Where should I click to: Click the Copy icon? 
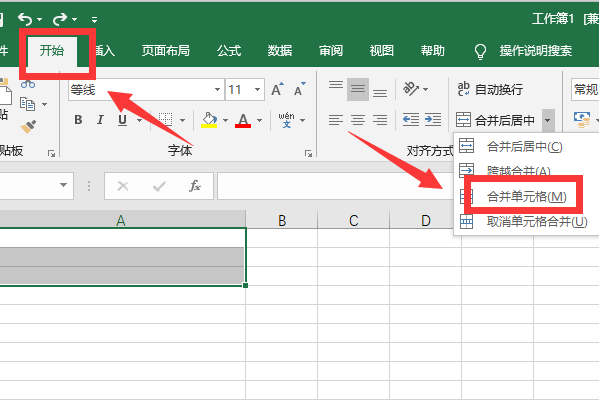point(28,104)
